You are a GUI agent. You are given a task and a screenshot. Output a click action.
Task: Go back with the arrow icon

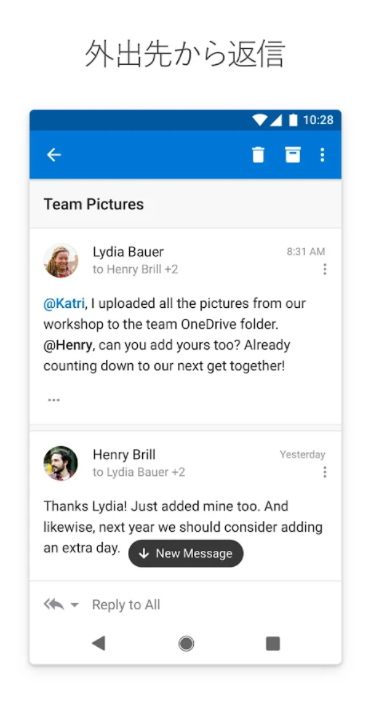pos(54,155)
